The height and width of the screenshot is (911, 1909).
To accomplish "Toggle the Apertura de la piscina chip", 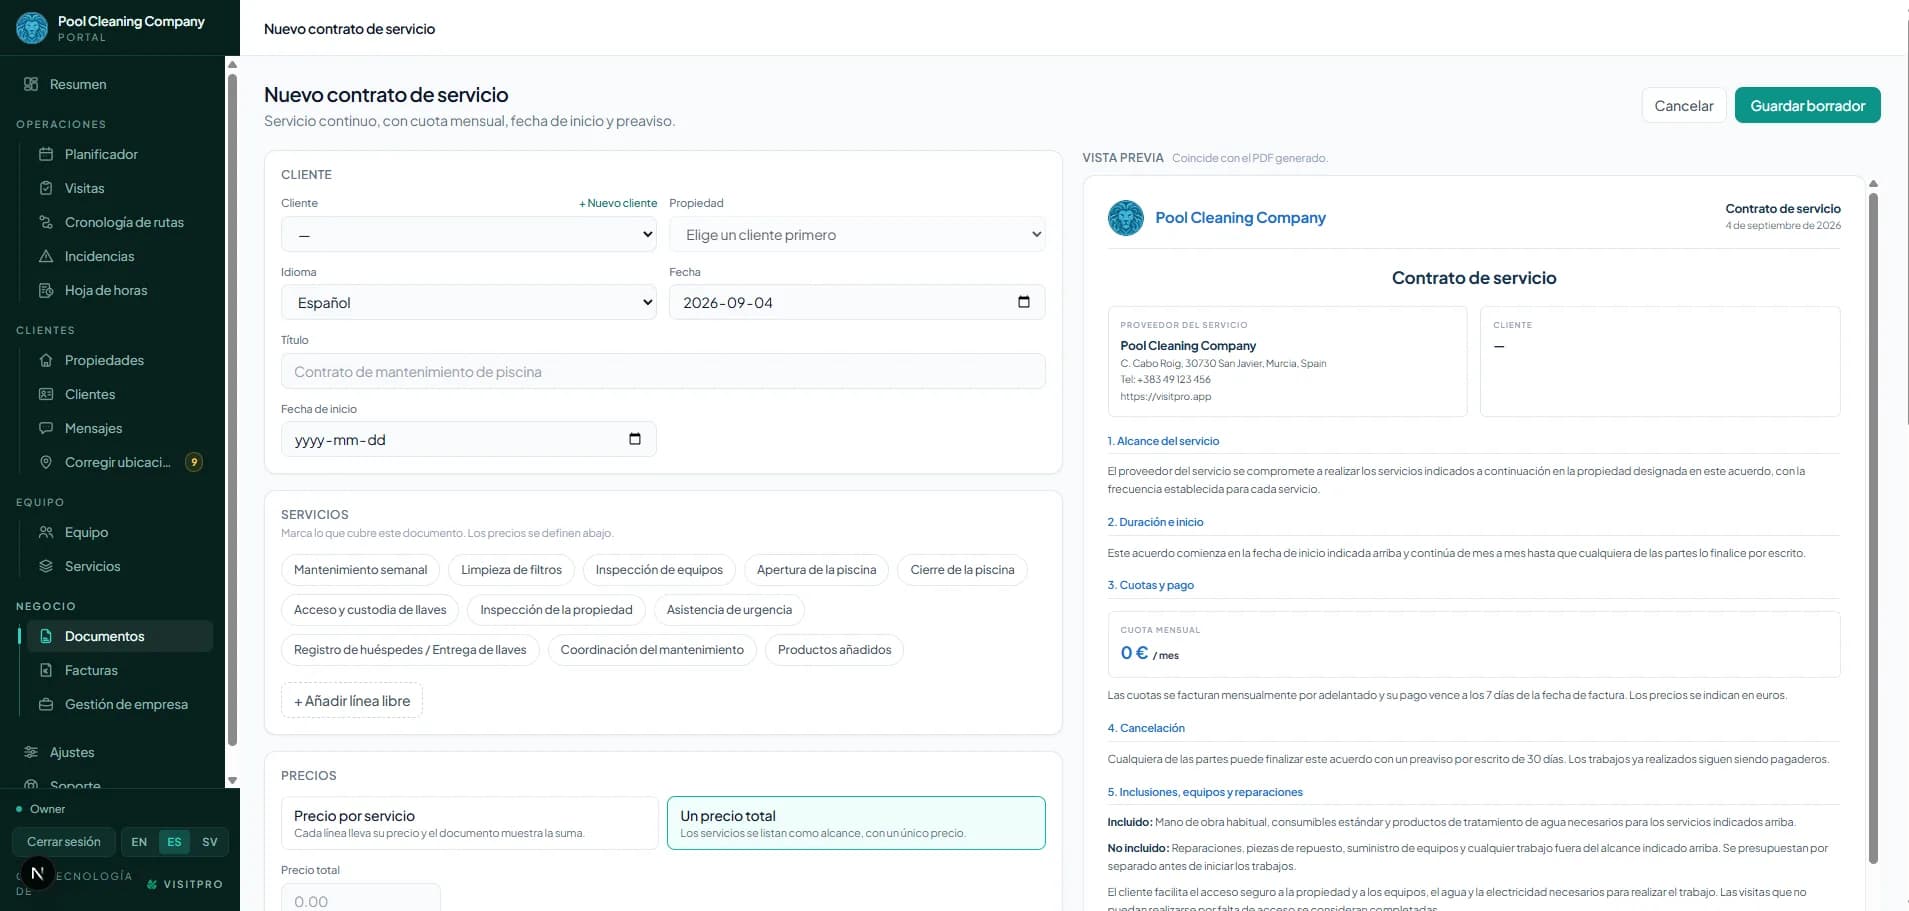I will pyautogui.click(x=816, y=570).
